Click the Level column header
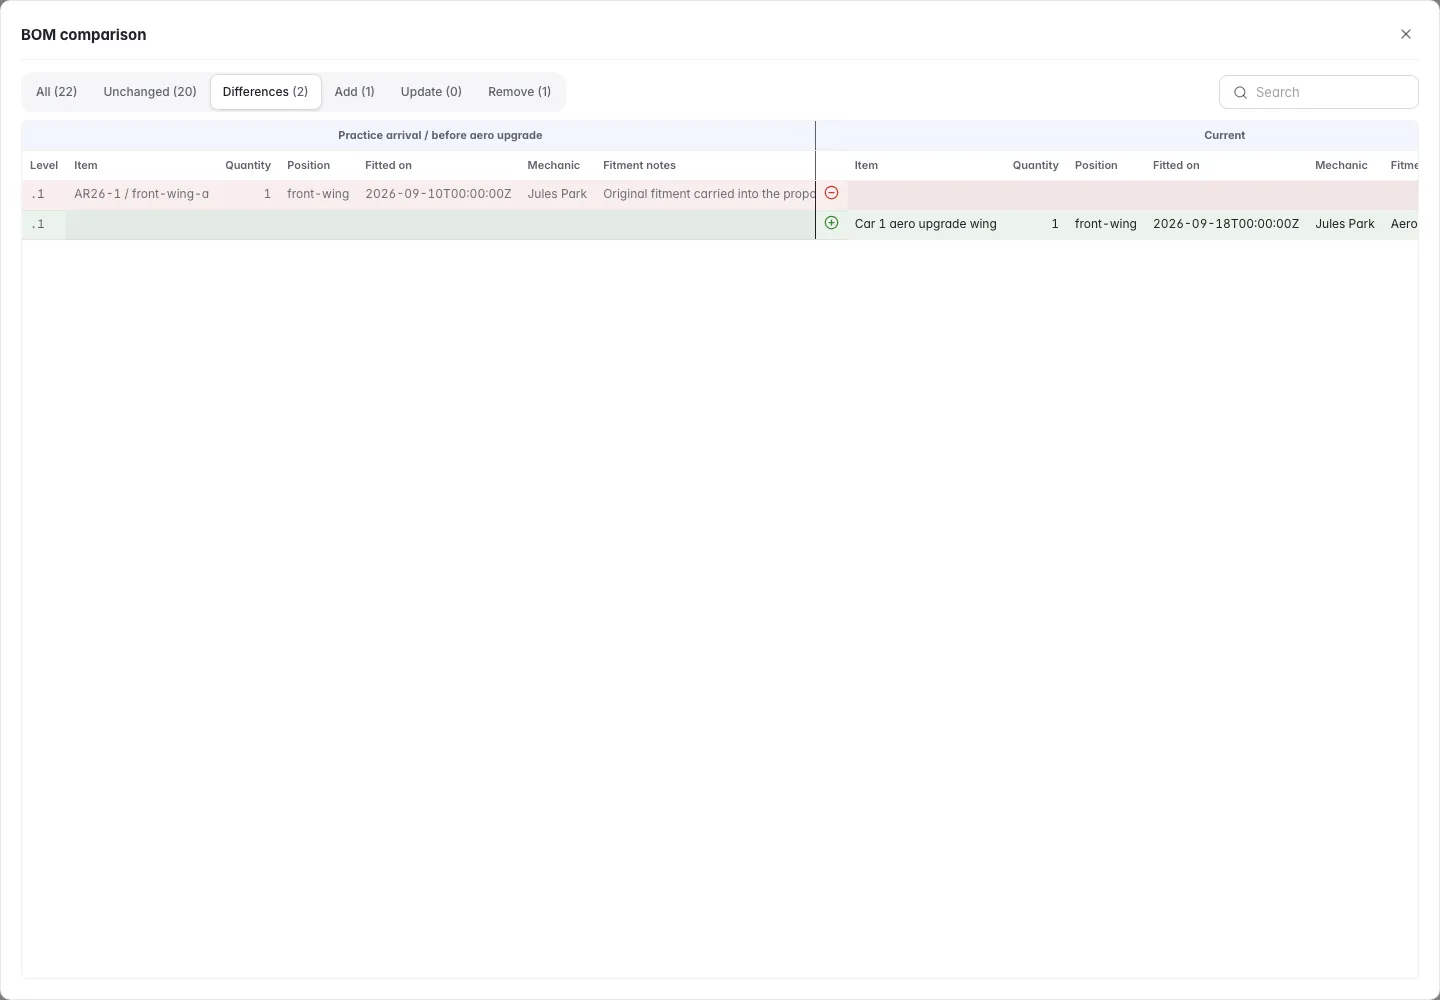Image resolution: width=1440 pixels, height=1000 pixels. (44, 165)
